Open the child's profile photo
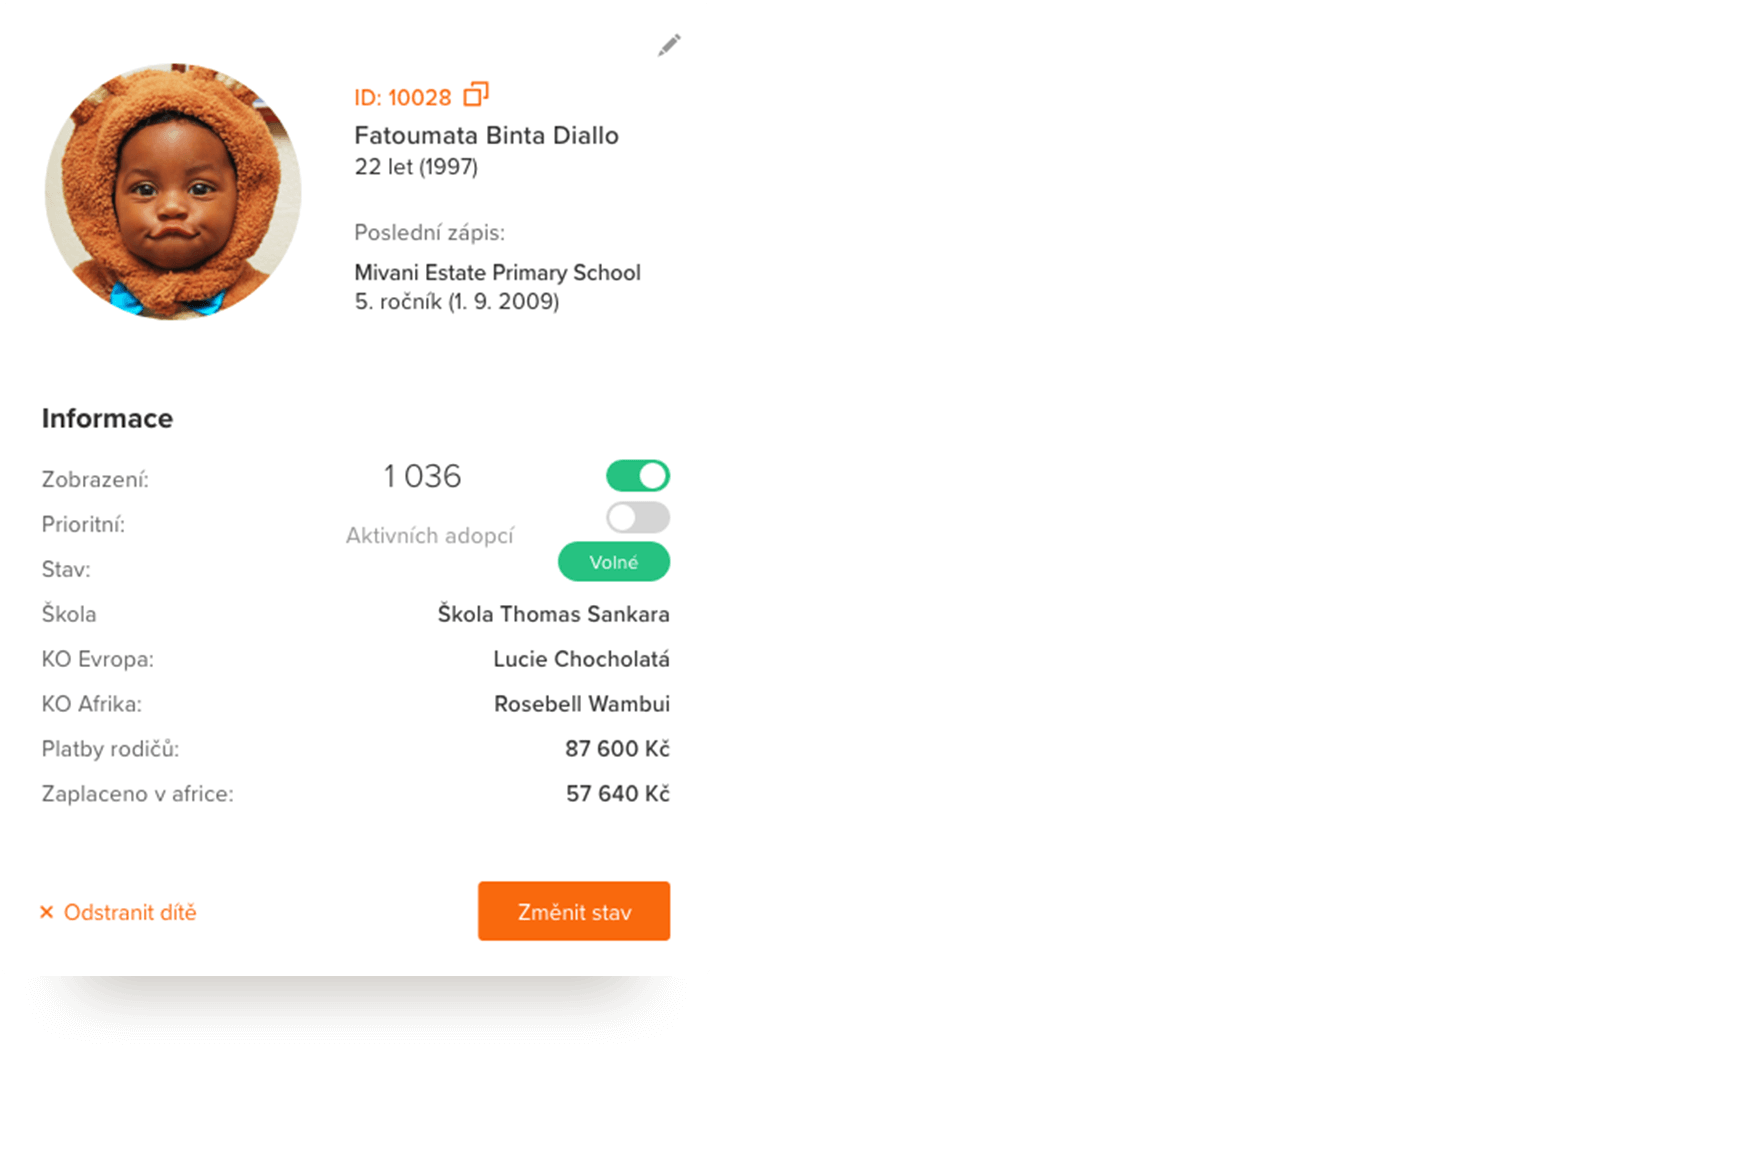This screenshot has width=1748, height=1166. [x=173, y=192]
